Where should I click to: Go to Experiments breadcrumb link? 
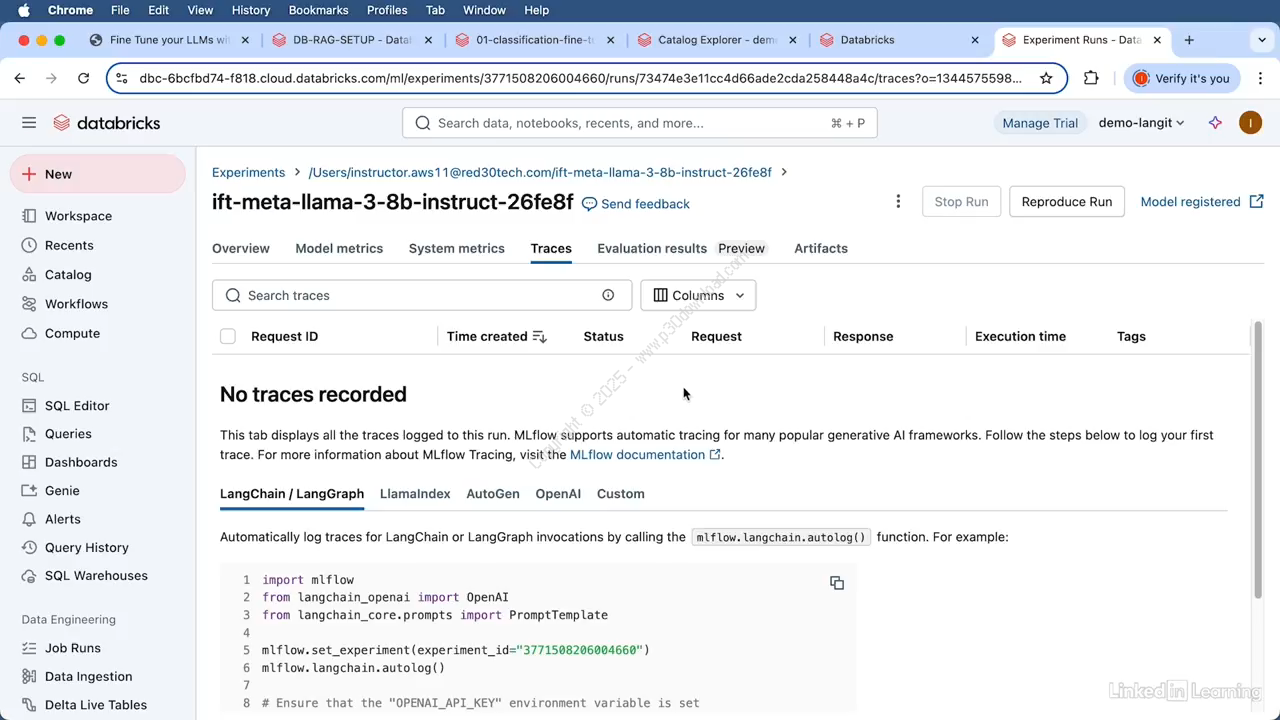point(248,172)
